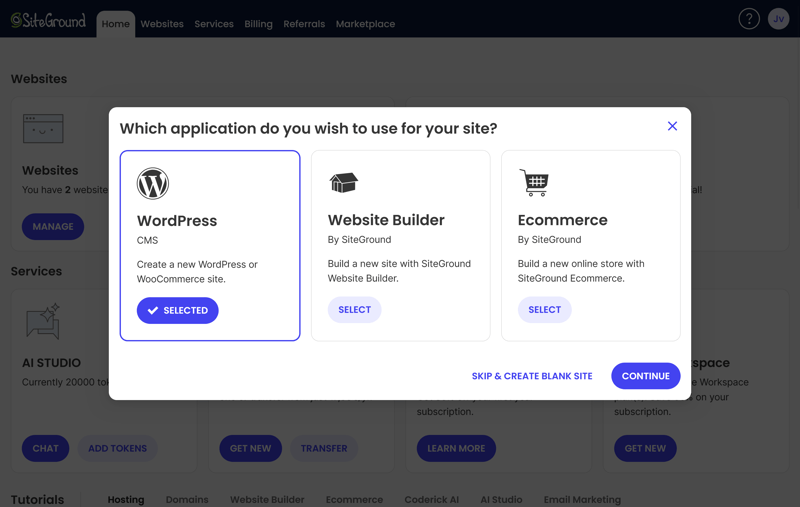Click the AI Studio chat sparkle icon
Viewport: 800px width, 507px height.
coord(43,321)
